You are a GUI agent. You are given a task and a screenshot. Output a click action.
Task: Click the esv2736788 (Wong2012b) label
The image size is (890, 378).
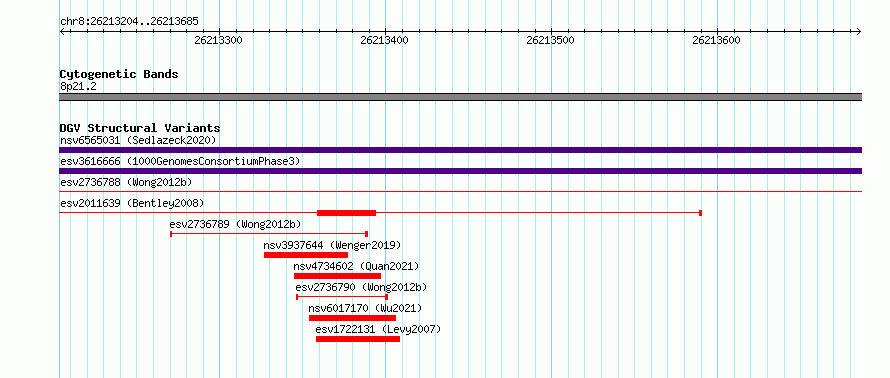click(126, 182)
